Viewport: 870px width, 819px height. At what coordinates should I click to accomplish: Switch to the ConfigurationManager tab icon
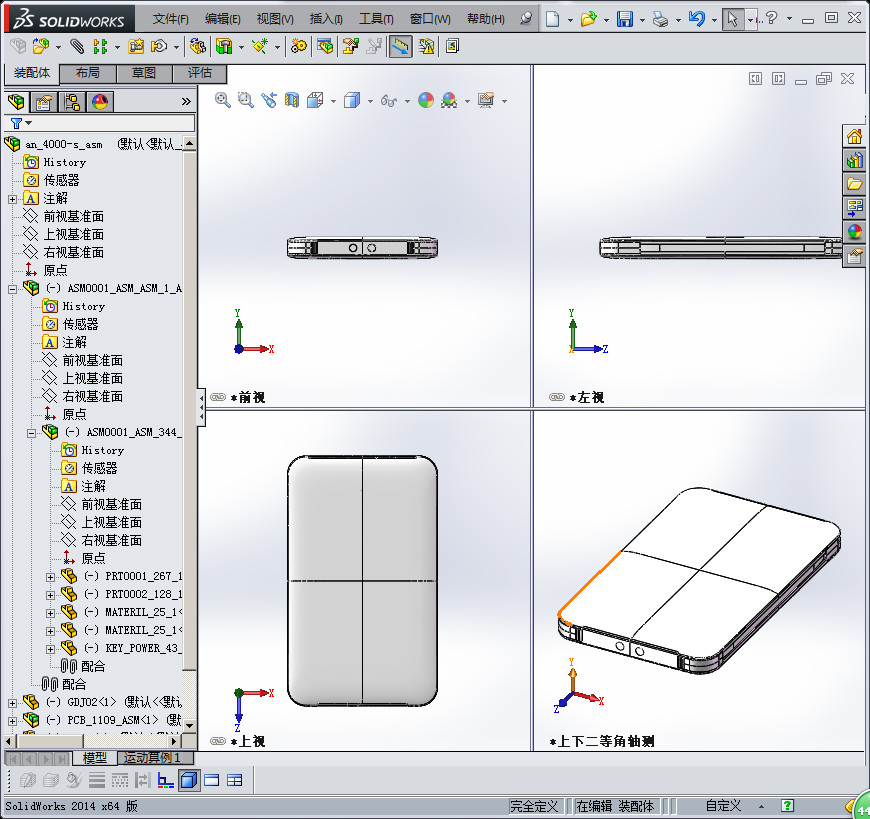71,101
